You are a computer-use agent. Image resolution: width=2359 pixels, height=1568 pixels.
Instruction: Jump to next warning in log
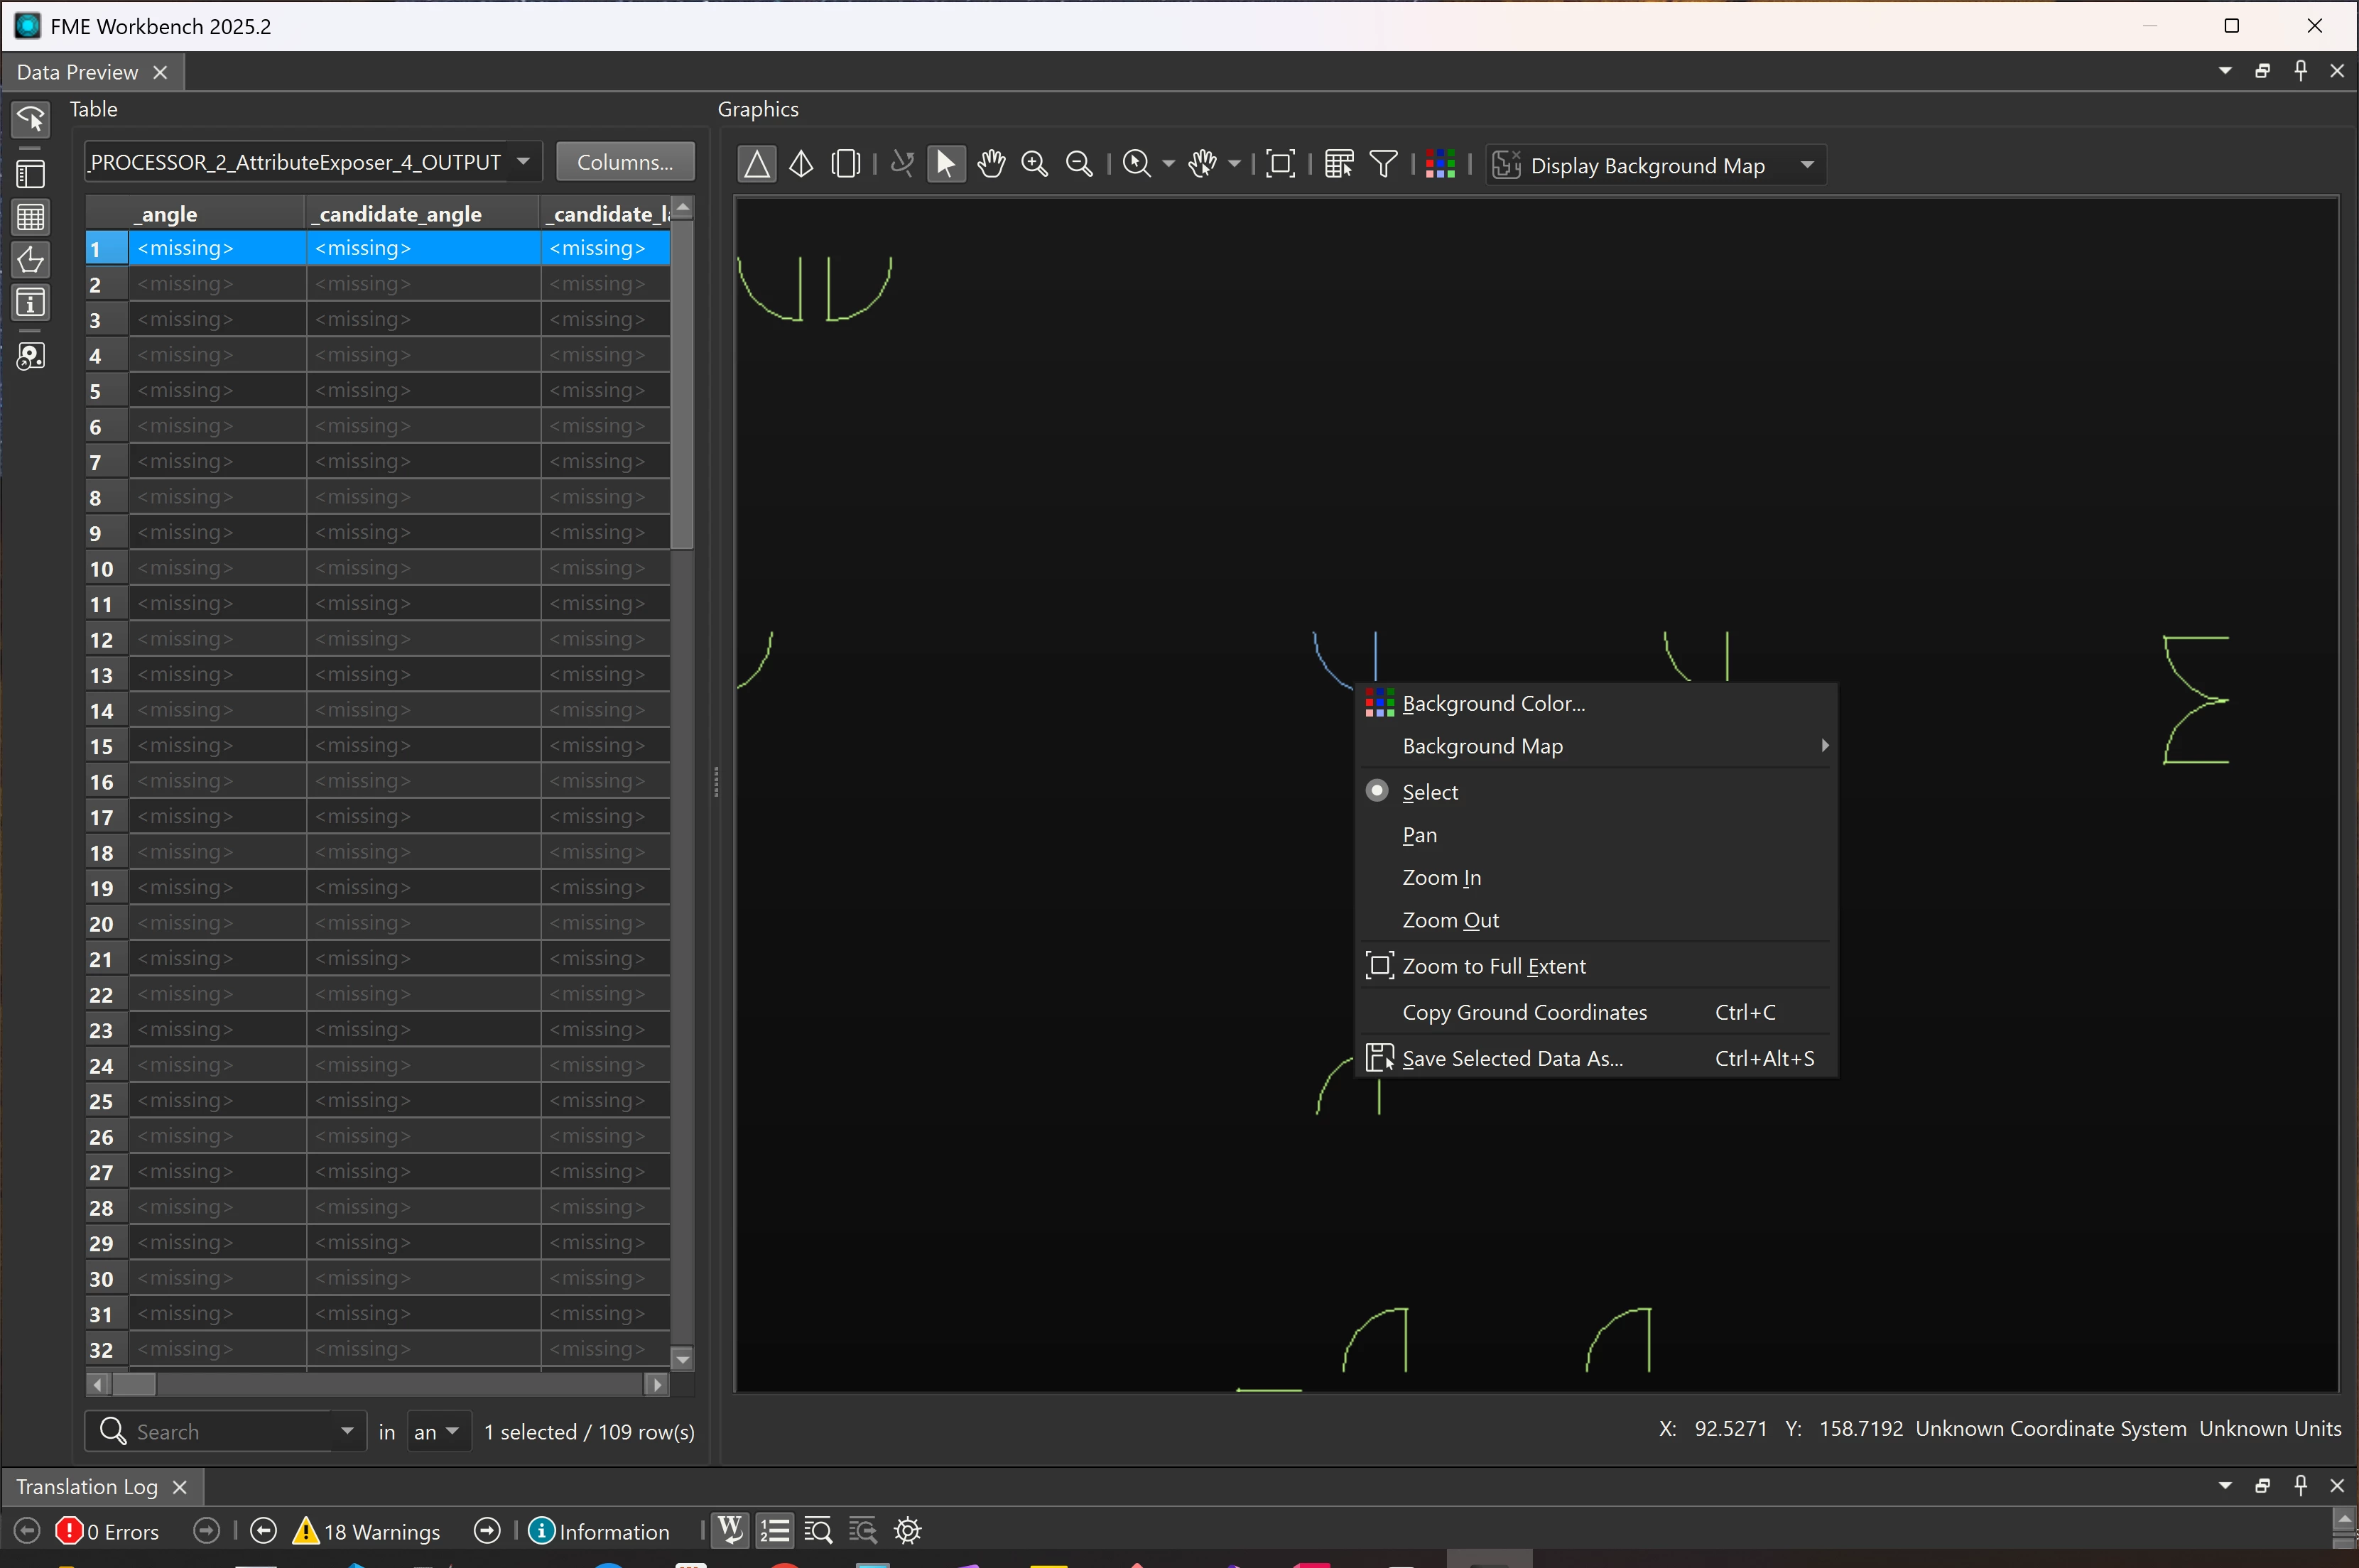(x=487, y=1531)
